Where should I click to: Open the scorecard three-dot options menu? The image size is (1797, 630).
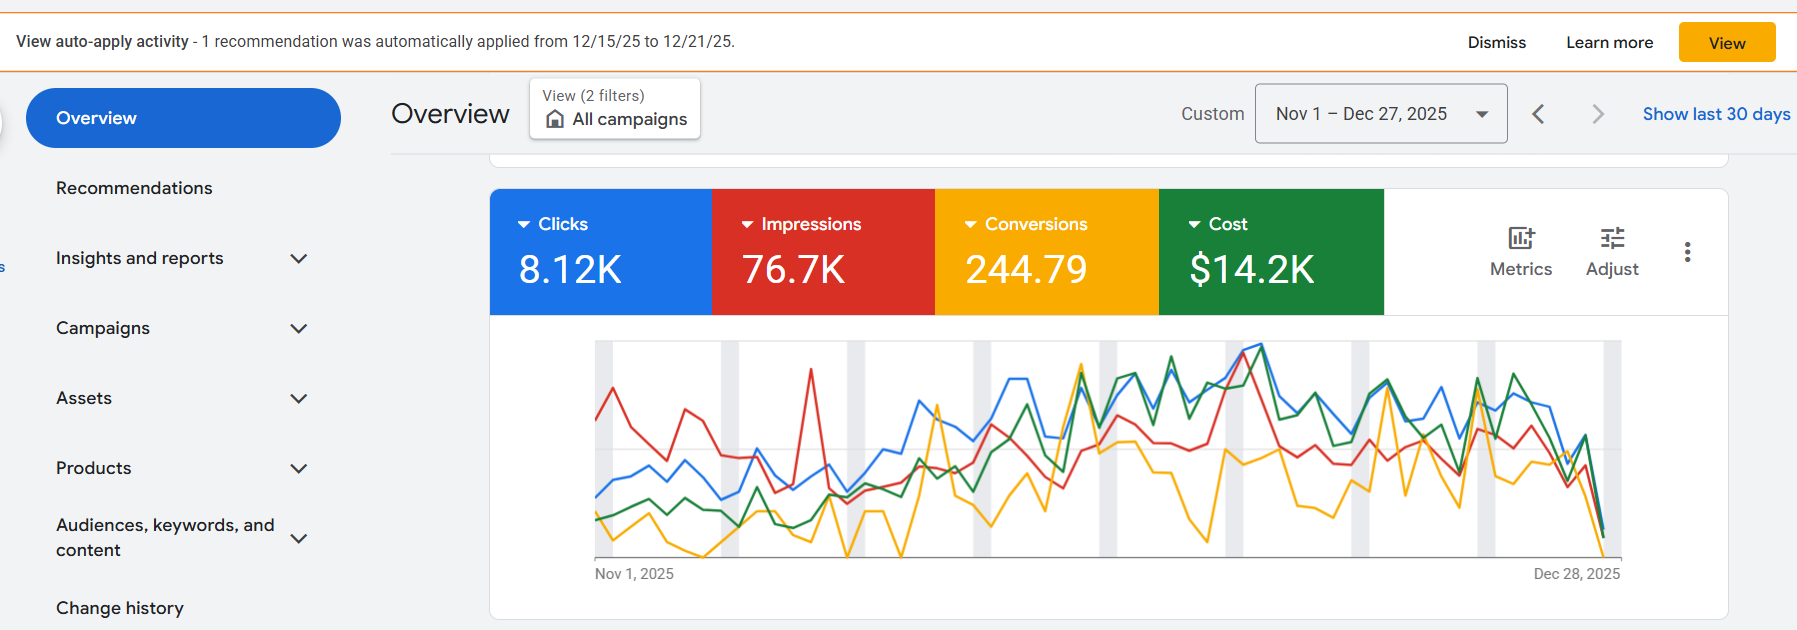click(x=1687, y=252)
